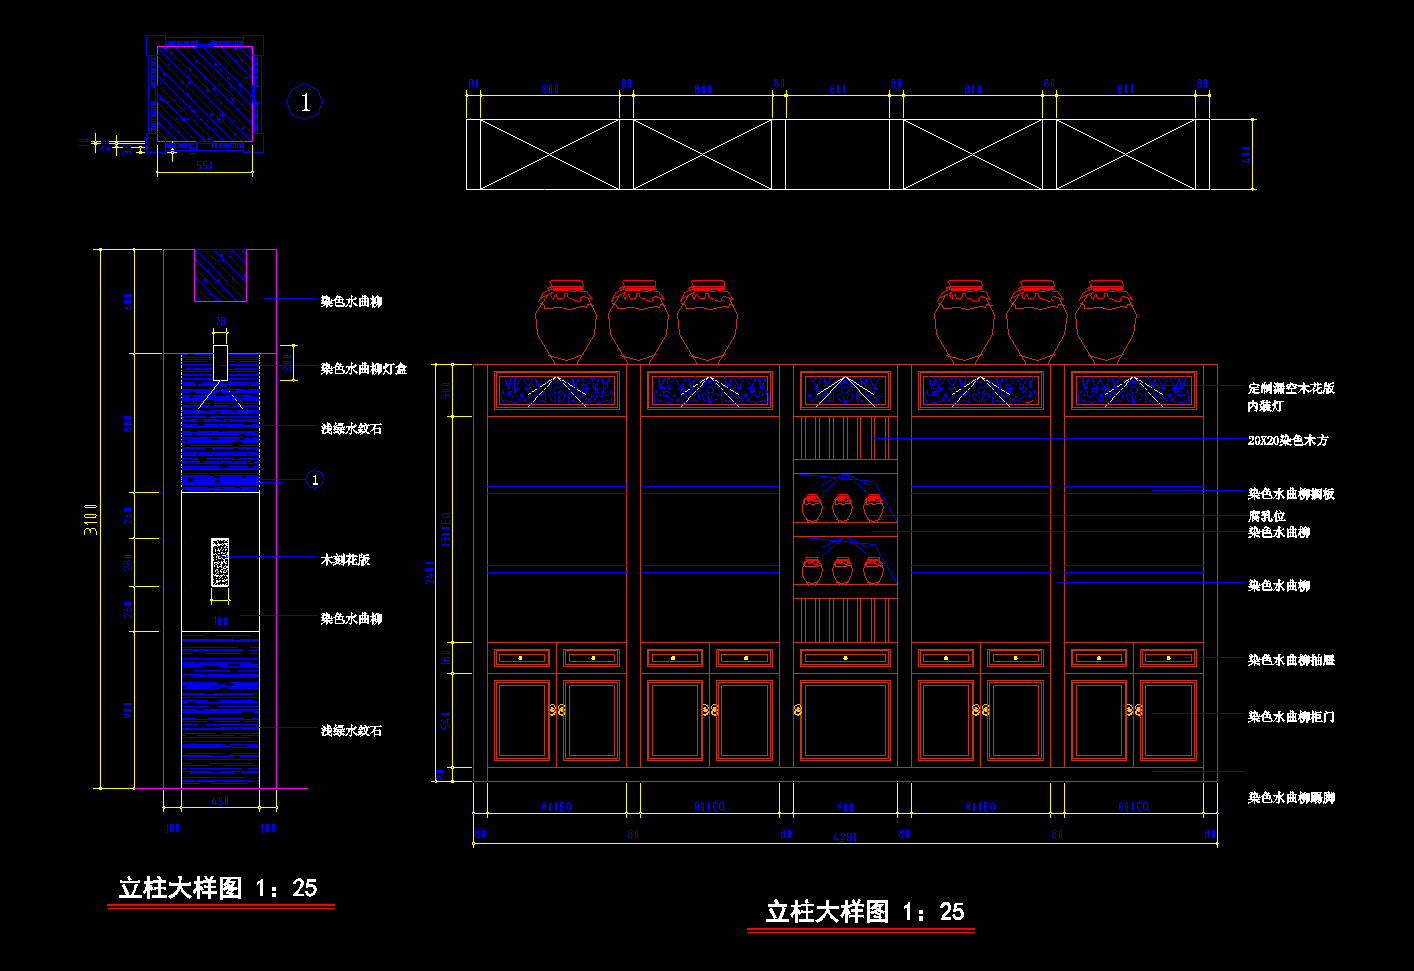
Task: Select the 20X20染色木方 annotation label
Action: (1287, 440)
